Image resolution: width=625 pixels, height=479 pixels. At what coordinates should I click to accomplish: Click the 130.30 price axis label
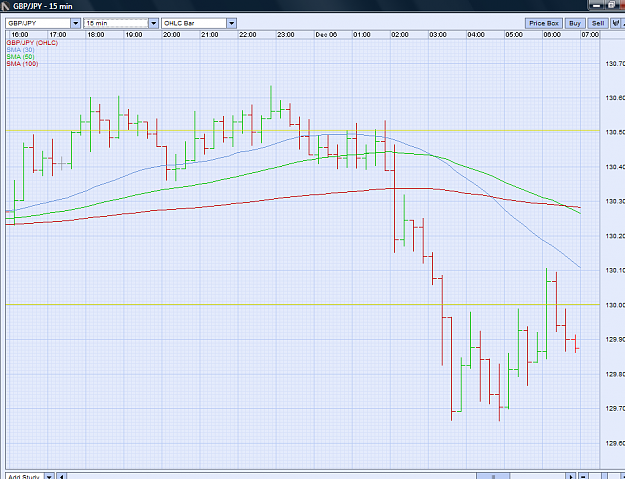click(615, 202)
